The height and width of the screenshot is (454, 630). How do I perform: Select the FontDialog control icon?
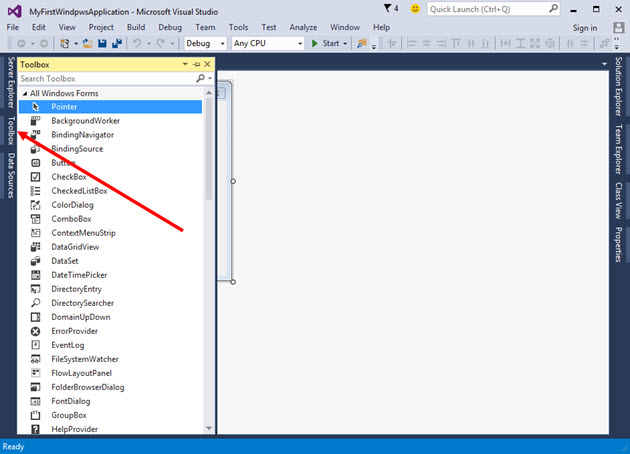tap(35, 401)
